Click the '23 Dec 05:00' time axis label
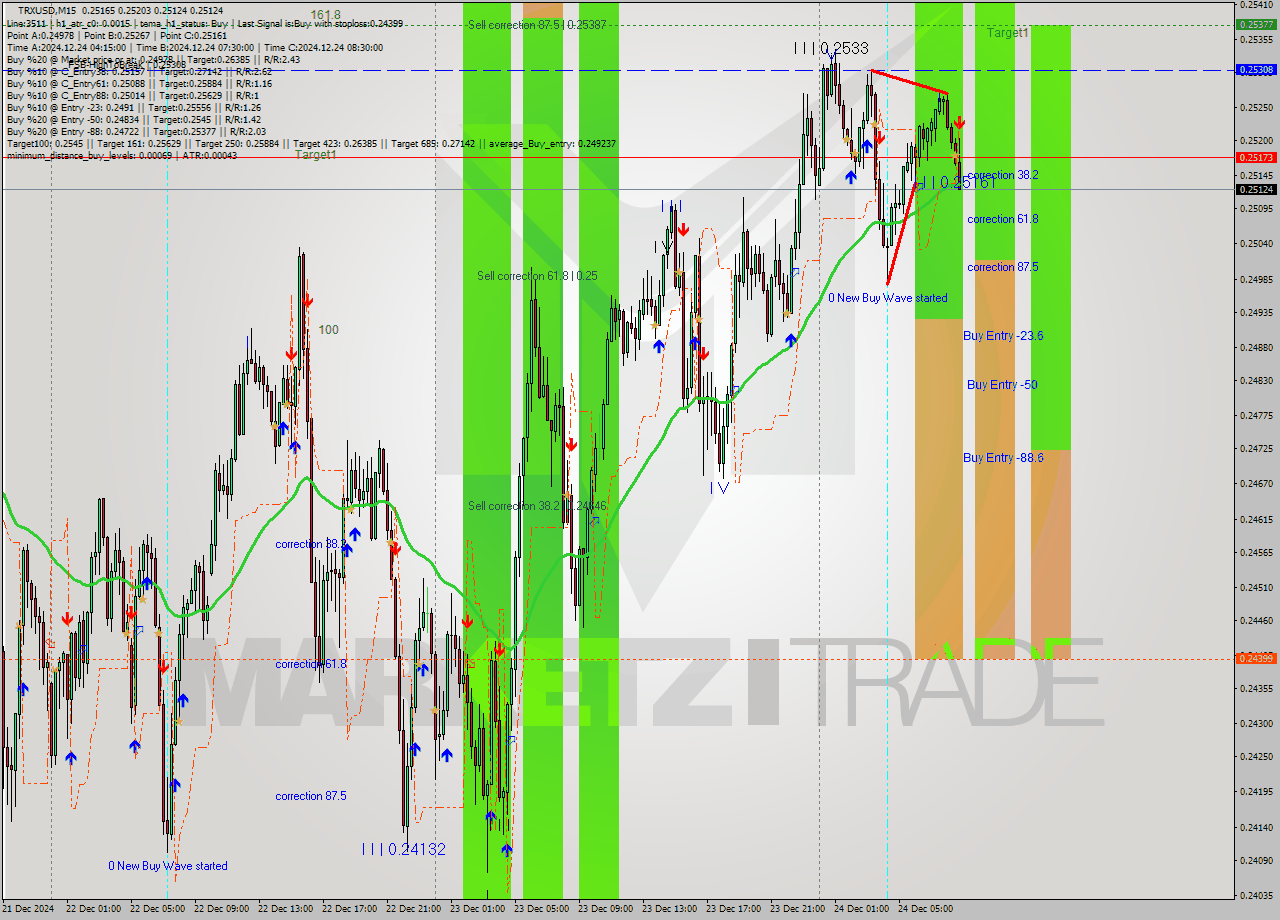Screen dimensions: 1280x920 (x=541, y=909)
